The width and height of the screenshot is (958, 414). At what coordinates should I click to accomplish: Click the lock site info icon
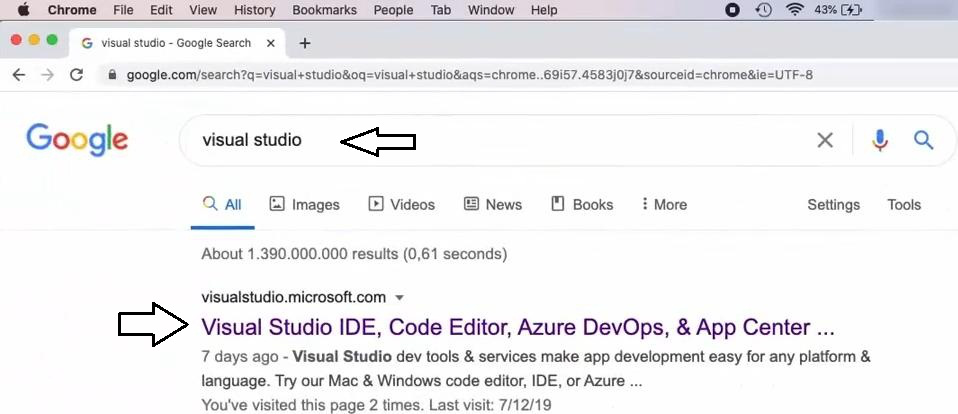point(112,75)
